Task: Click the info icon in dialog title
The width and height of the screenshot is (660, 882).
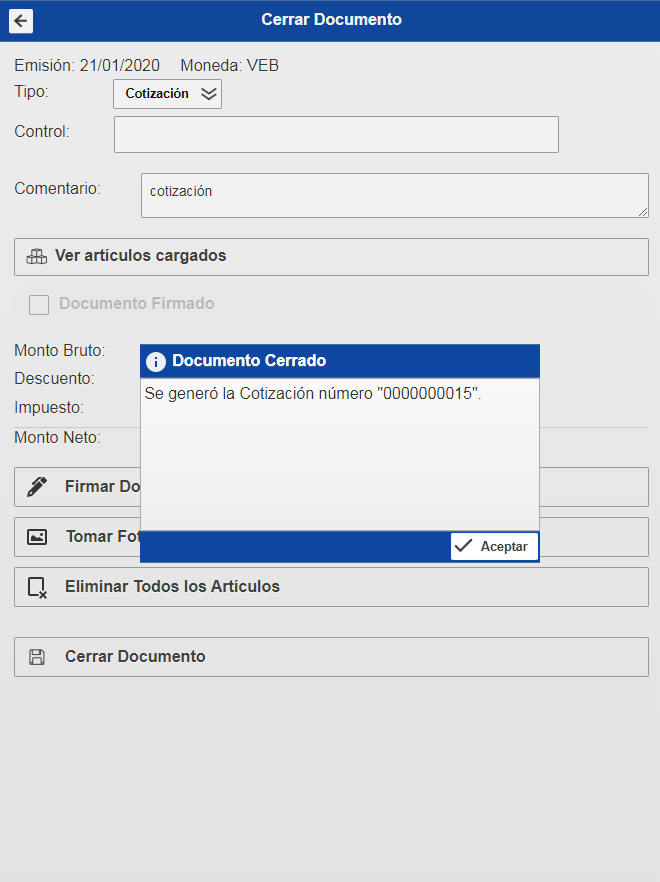Action: coord(156,361)
